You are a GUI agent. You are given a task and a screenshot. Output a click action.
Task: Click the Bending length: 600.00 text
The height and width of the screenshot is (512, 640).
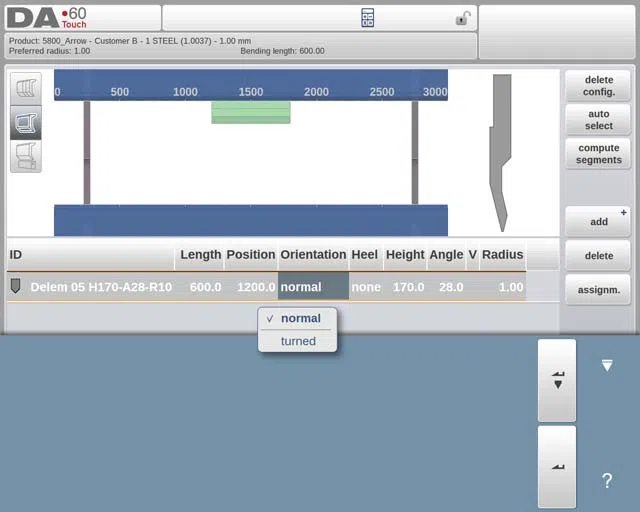[282, 51]
